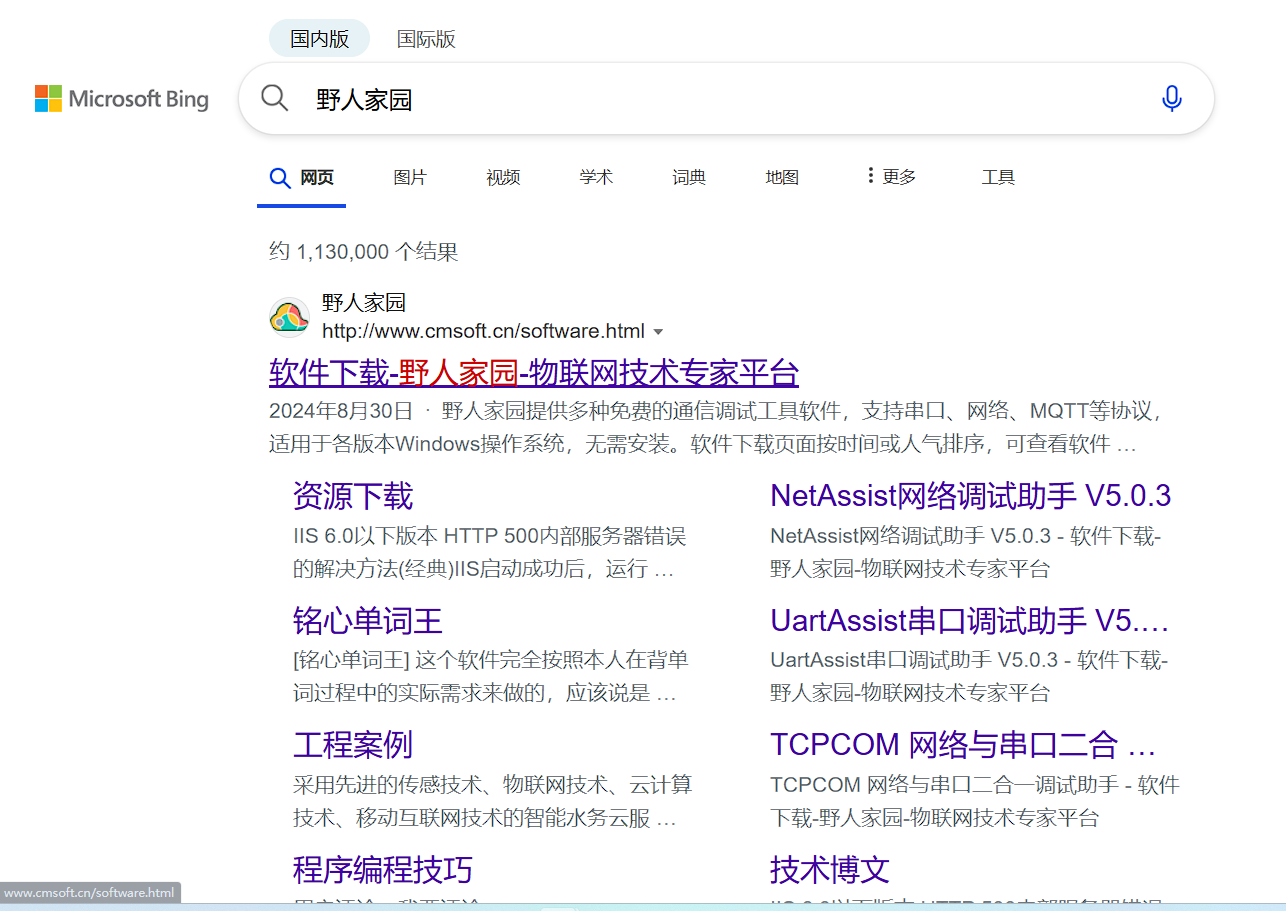Click the 野人家园 site favicon
This screenshot has height=911, width=1286.
tap(289, 317)
